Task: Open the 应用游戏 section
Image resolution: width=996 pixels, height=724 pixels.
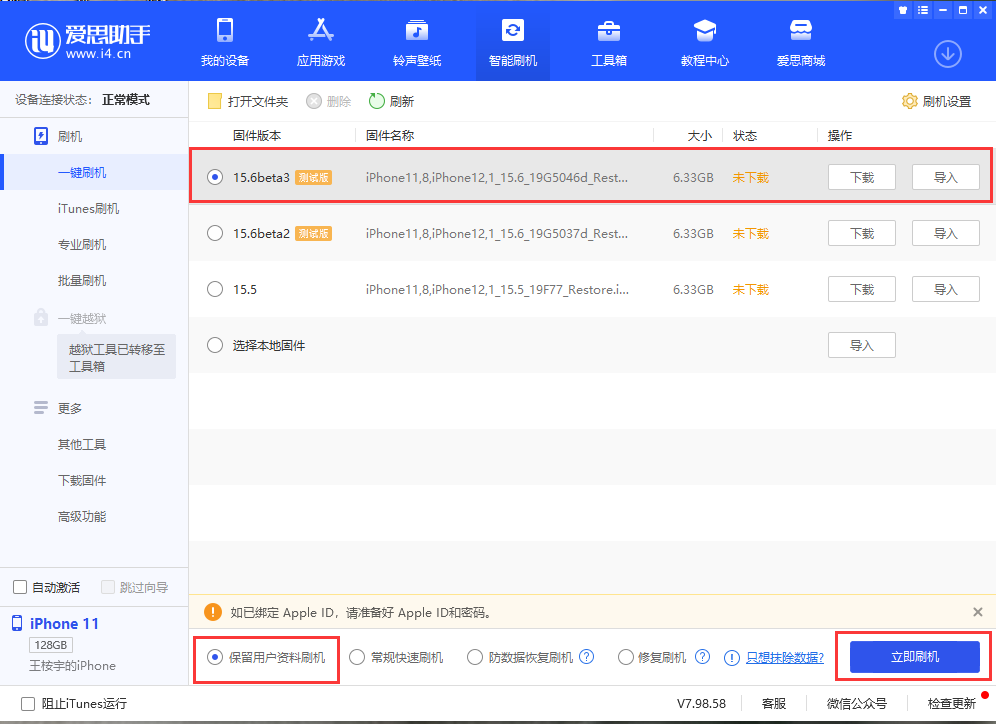Action: (x=320, y=42)
